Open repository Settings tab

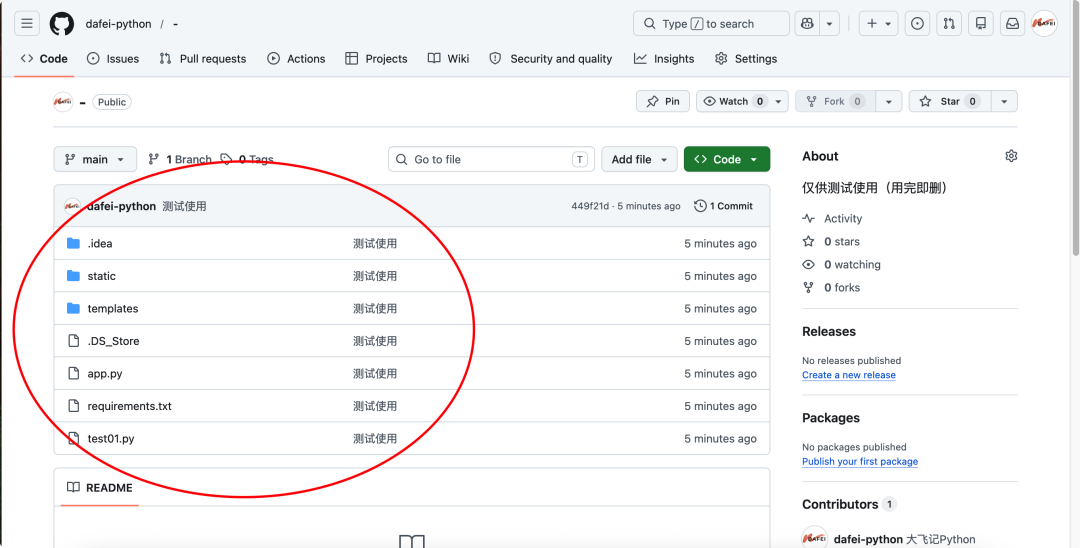click(x=746, y=59)
